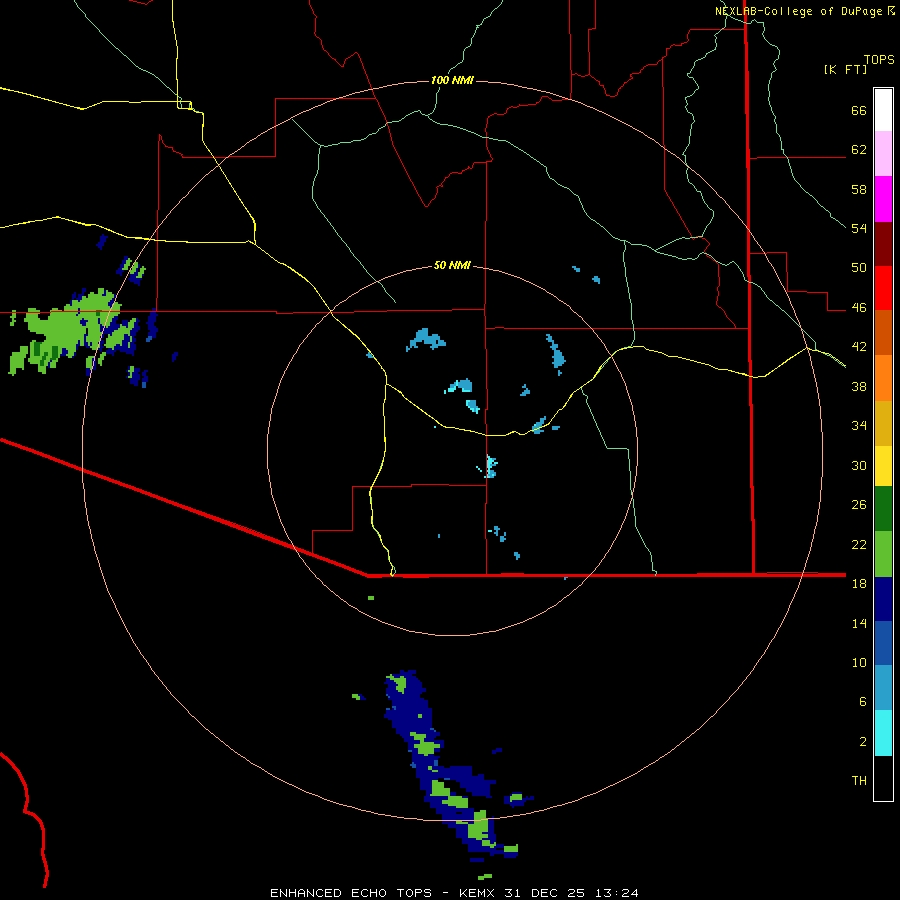The height and width of the screenshot is (900, 900).
Task: Click the dark orange 42 K FT legend swatch
Action: pyautogui.click(x=883, y=333)
